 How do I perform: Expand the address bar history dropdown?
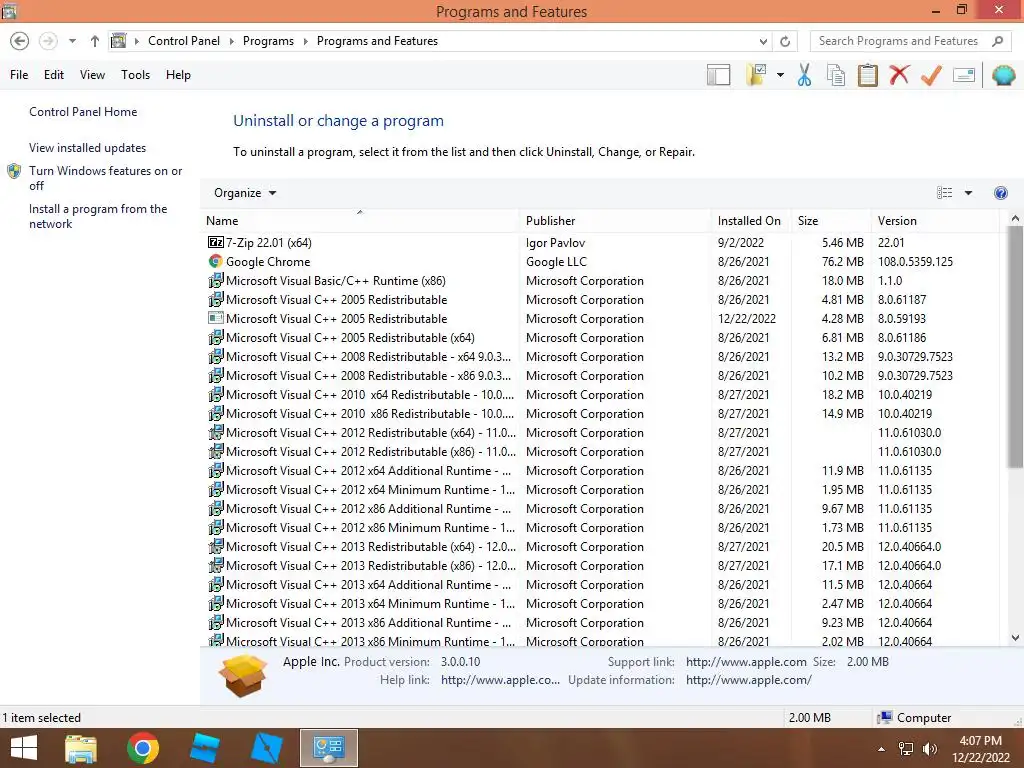tap(763, 41)
